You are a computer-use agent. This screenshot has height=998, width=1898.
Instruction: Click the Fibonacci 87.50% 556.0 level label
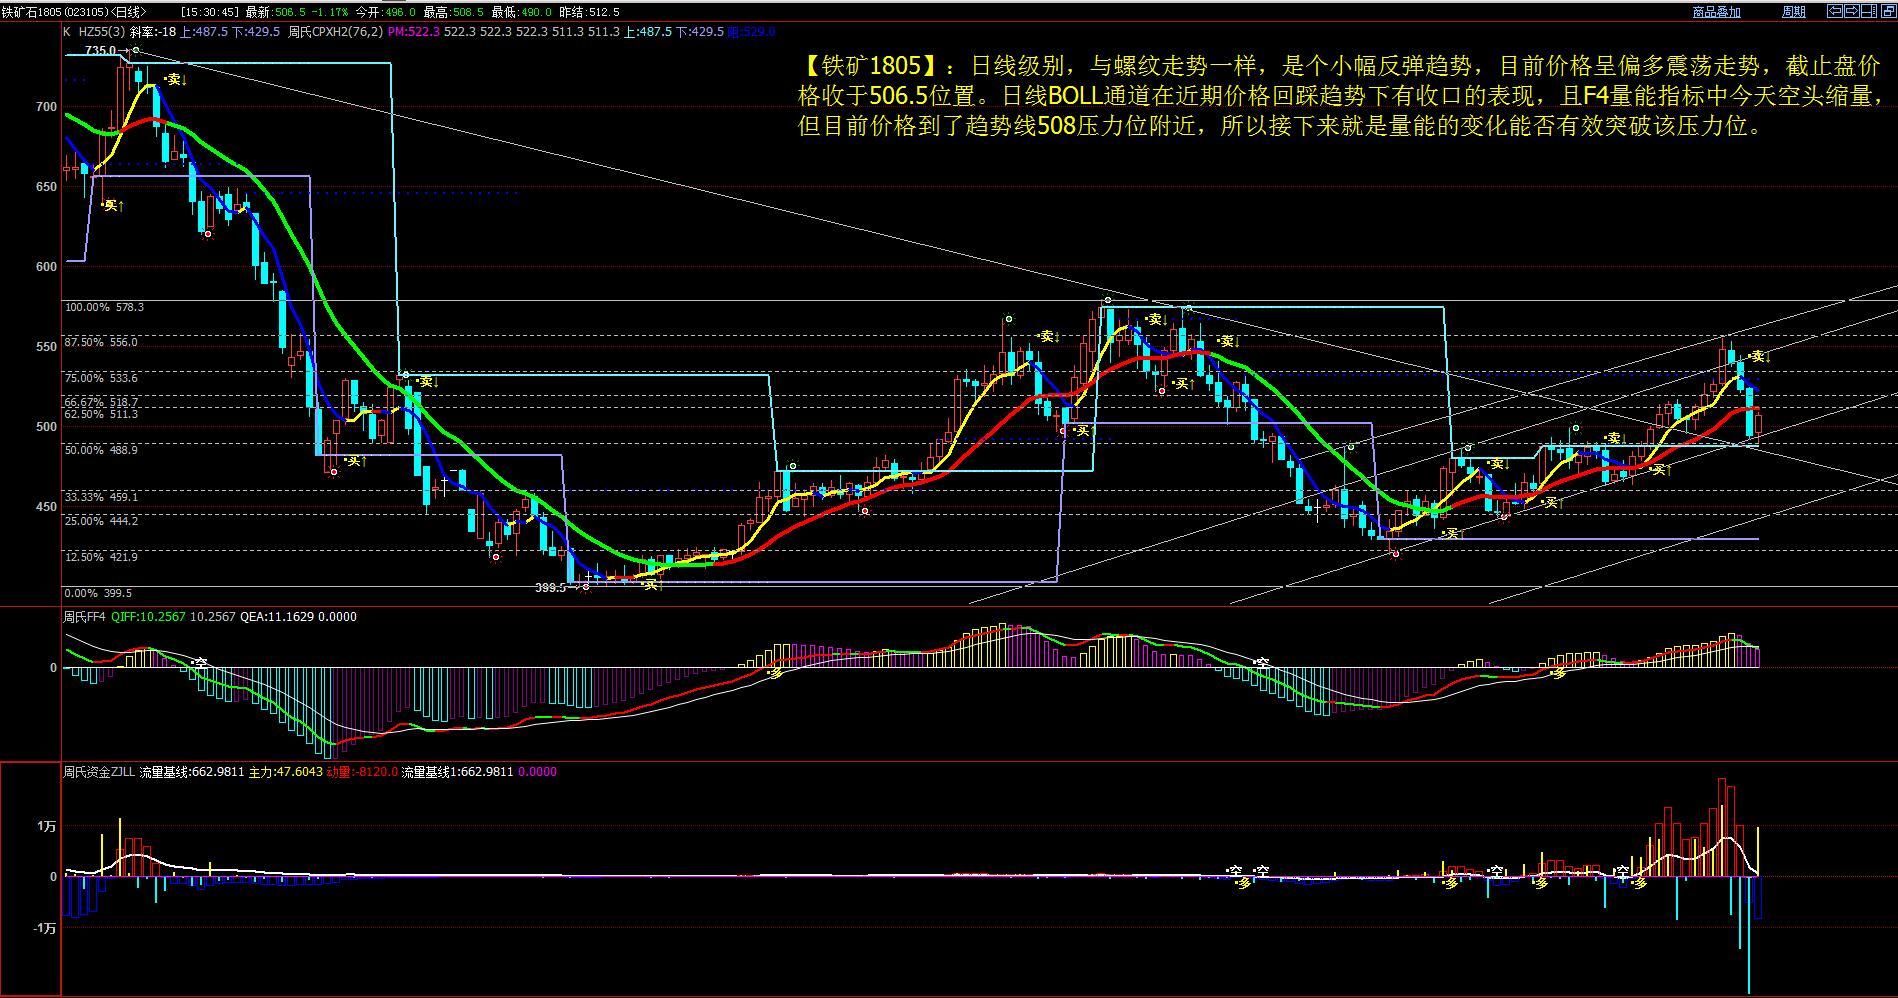pyautogui.click(x=101, y=342)
